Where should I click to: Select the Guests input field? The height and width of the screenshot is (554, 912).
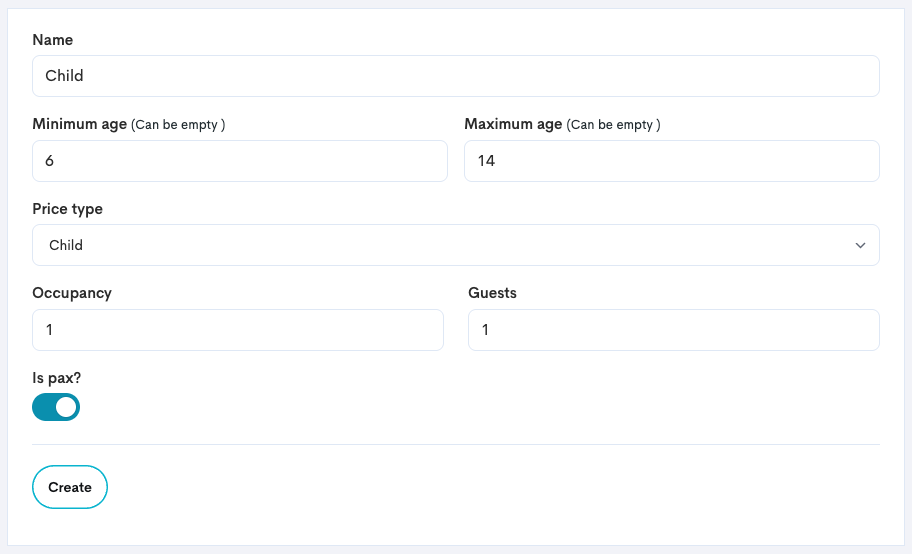click(674, 330)
